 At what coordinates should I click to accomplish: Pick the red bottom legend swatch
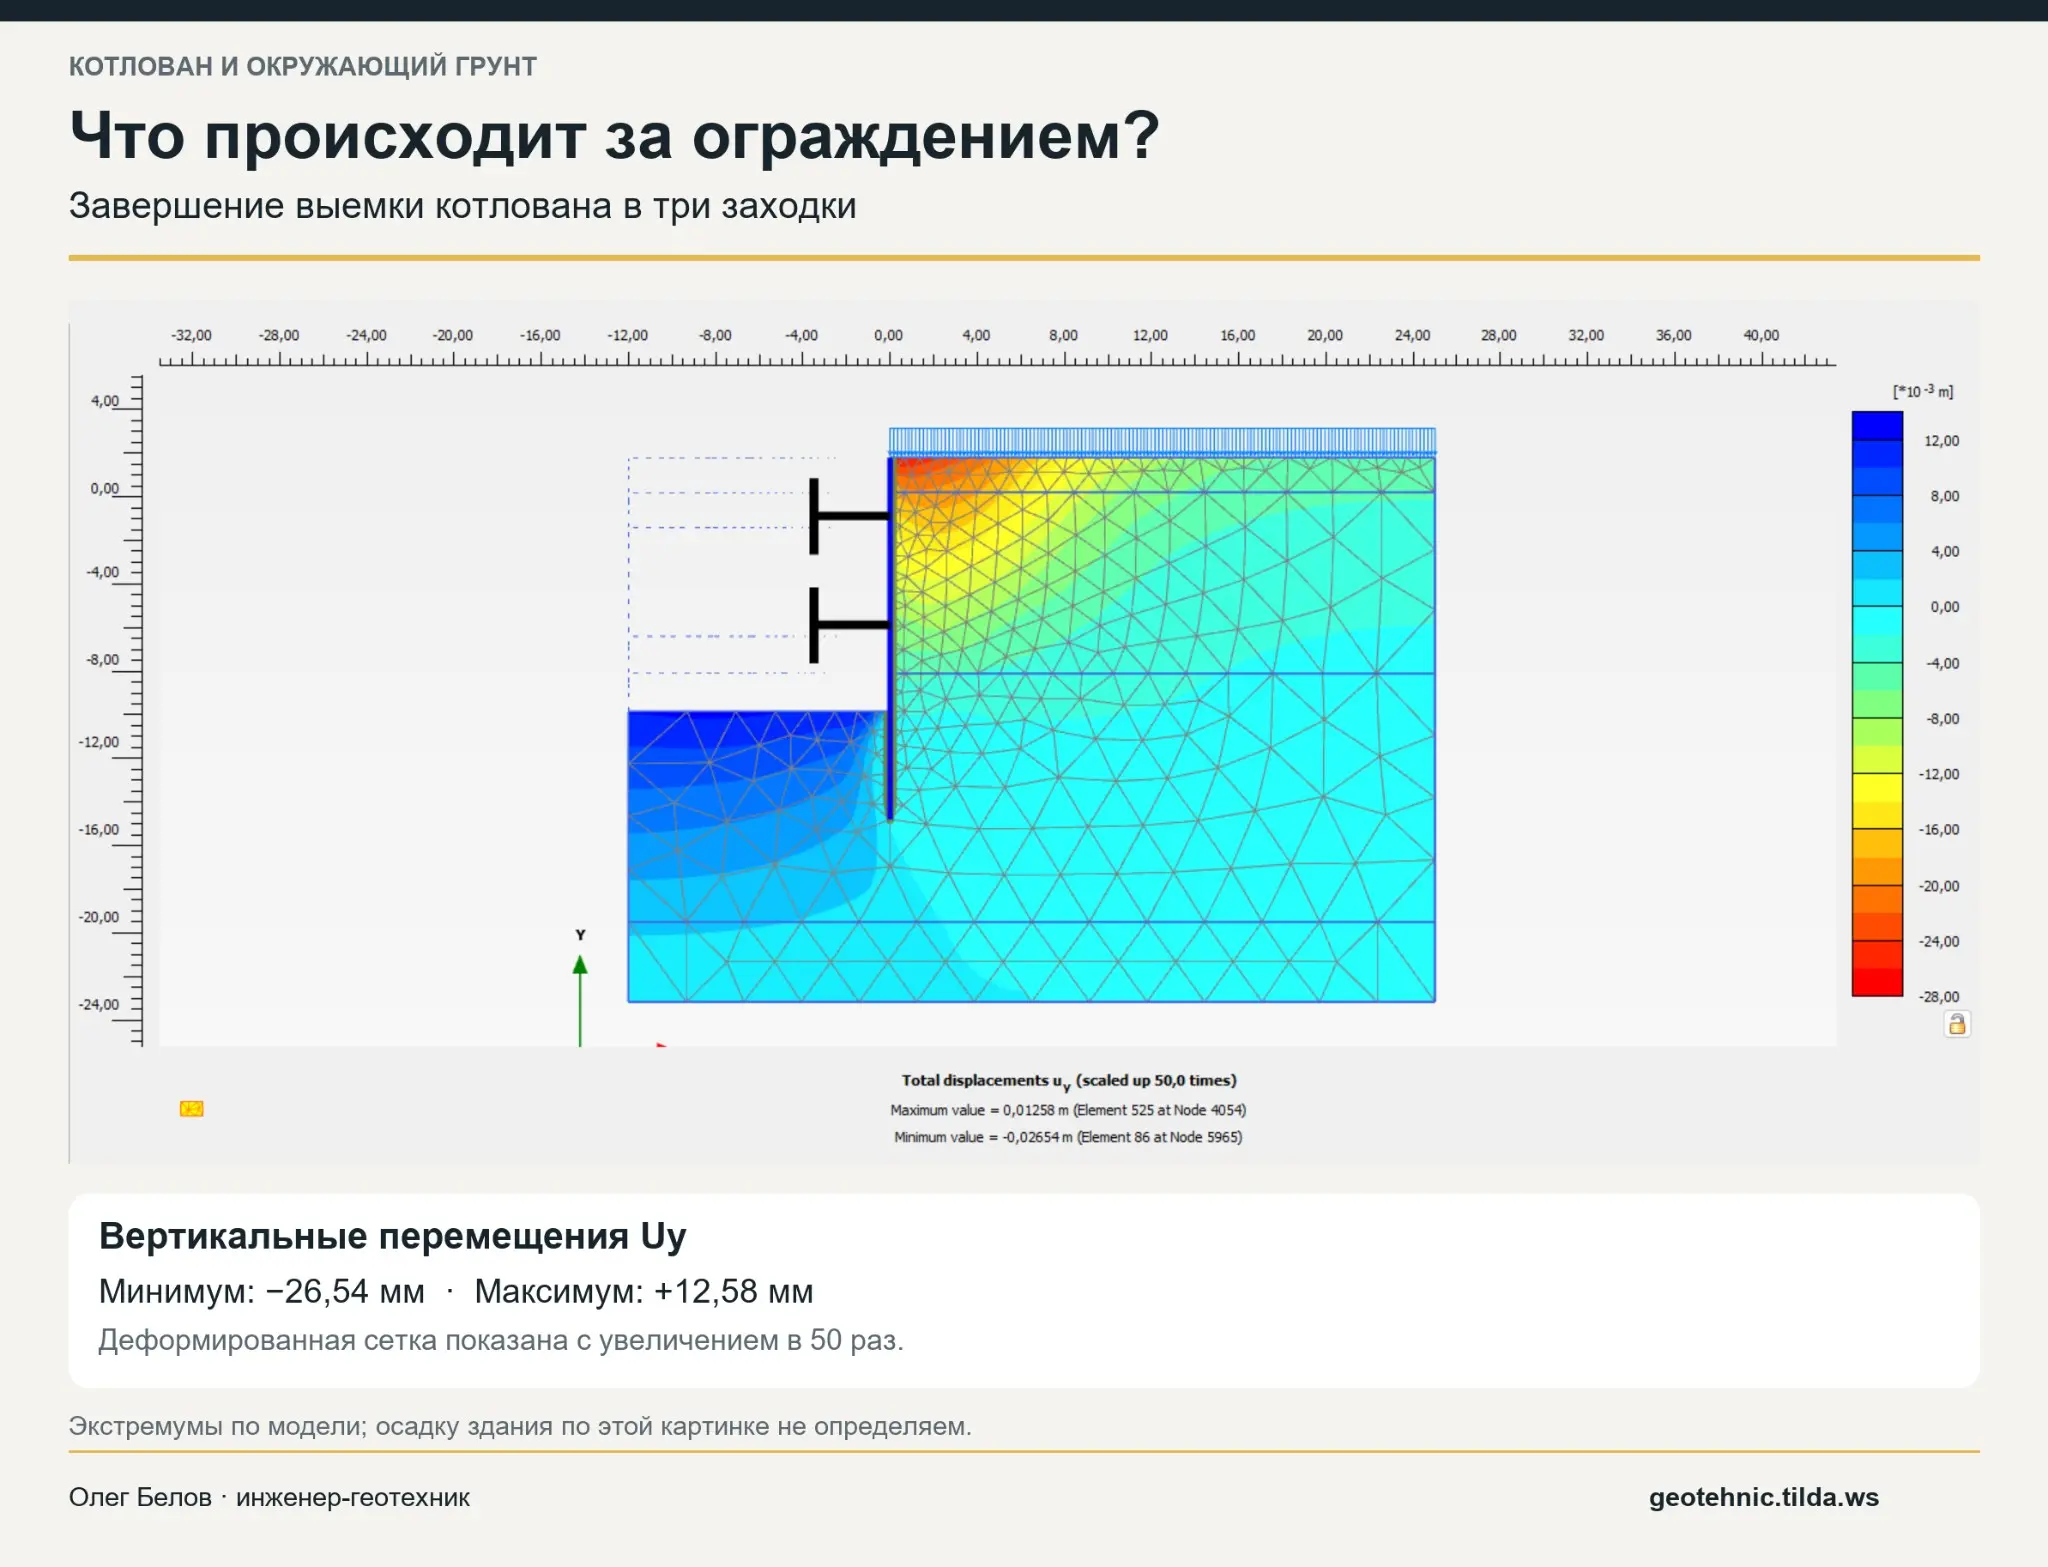pyautogui.click(x=1877, y=982)
